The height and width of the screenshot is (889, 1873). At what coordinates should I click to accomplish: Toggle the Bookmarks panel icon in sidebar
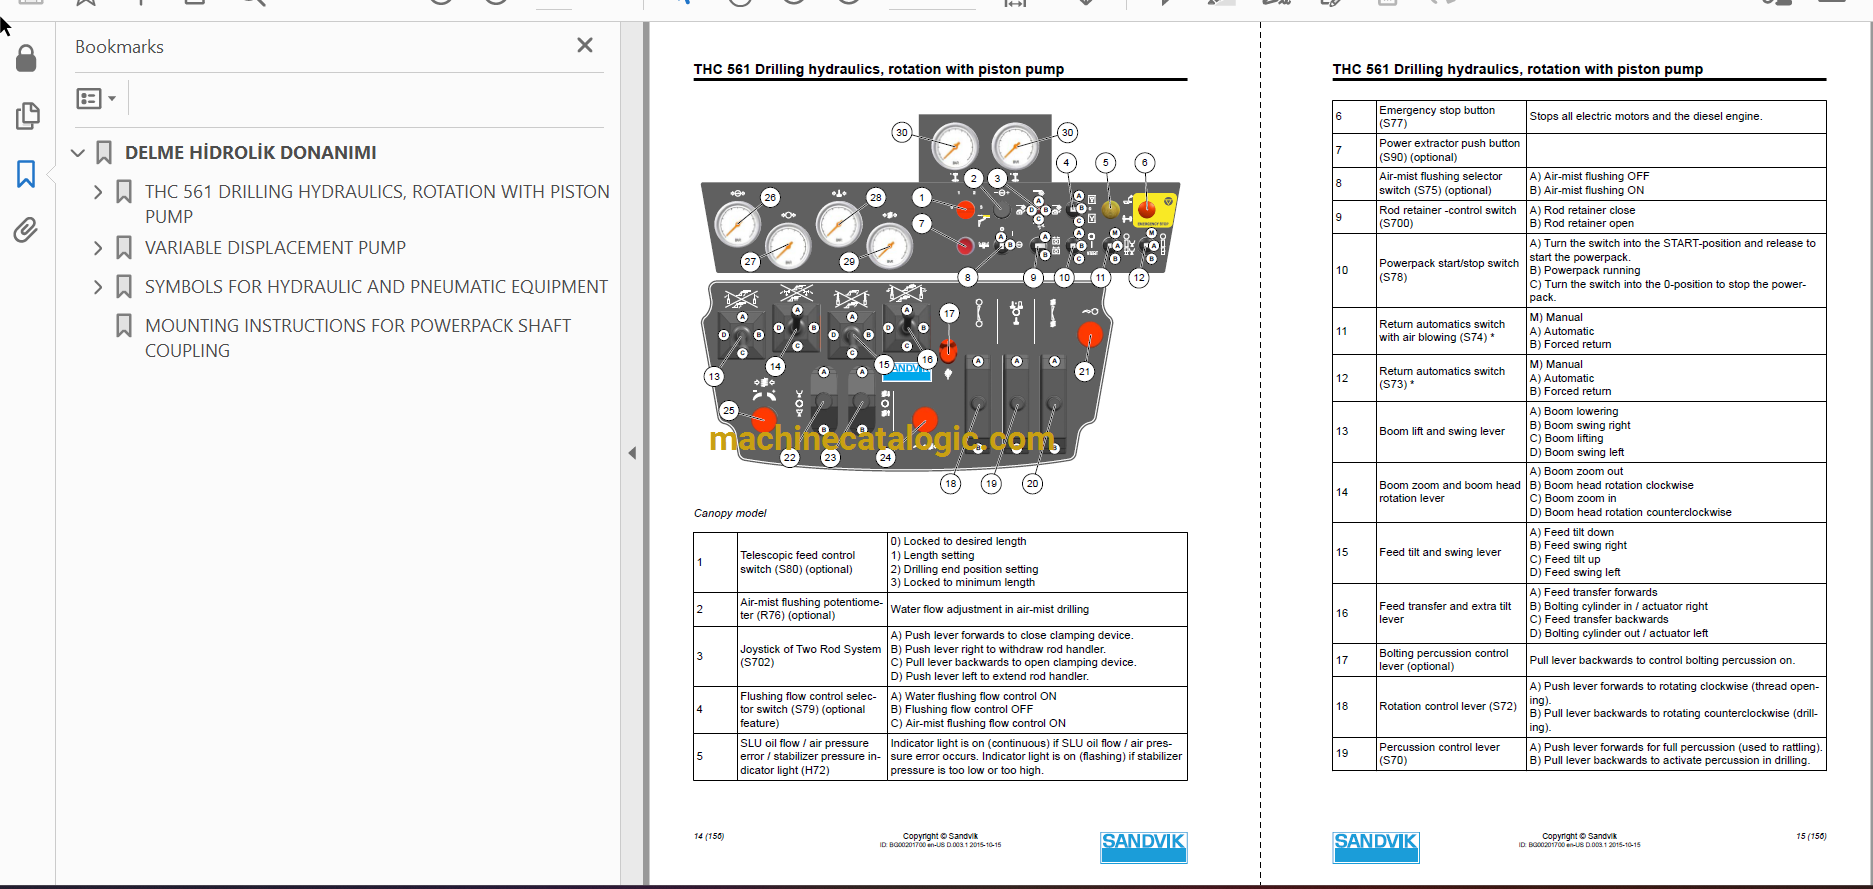26,174
